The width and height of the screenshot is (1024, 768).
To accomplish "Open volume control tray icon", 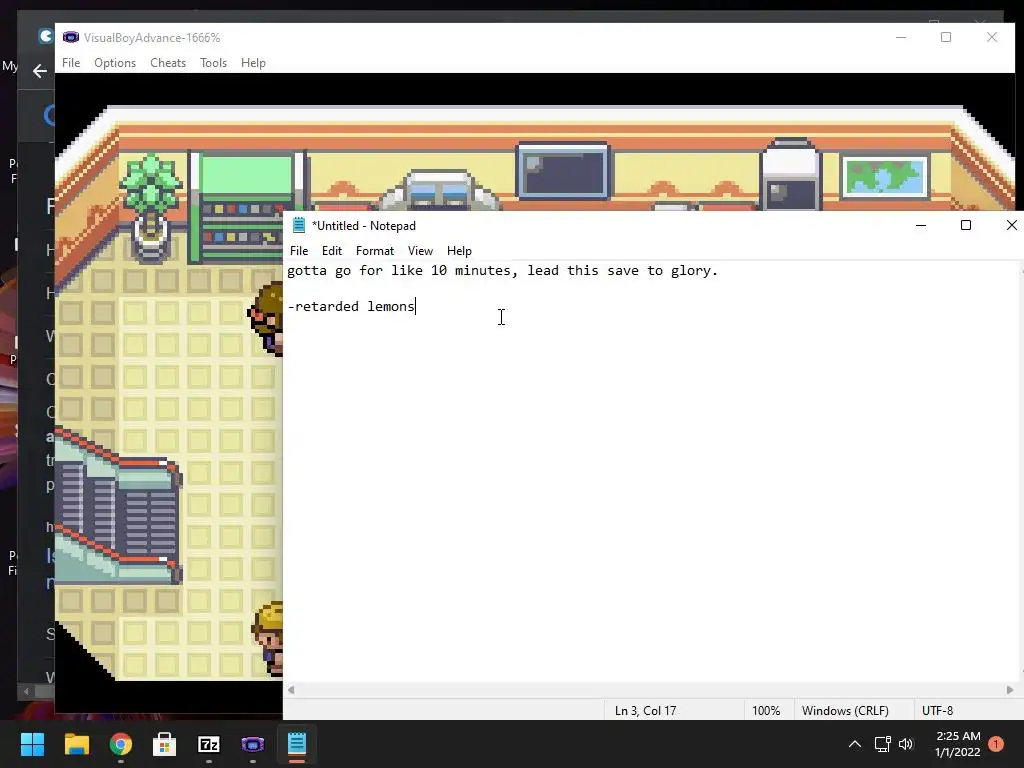I will tap(906, 744).
